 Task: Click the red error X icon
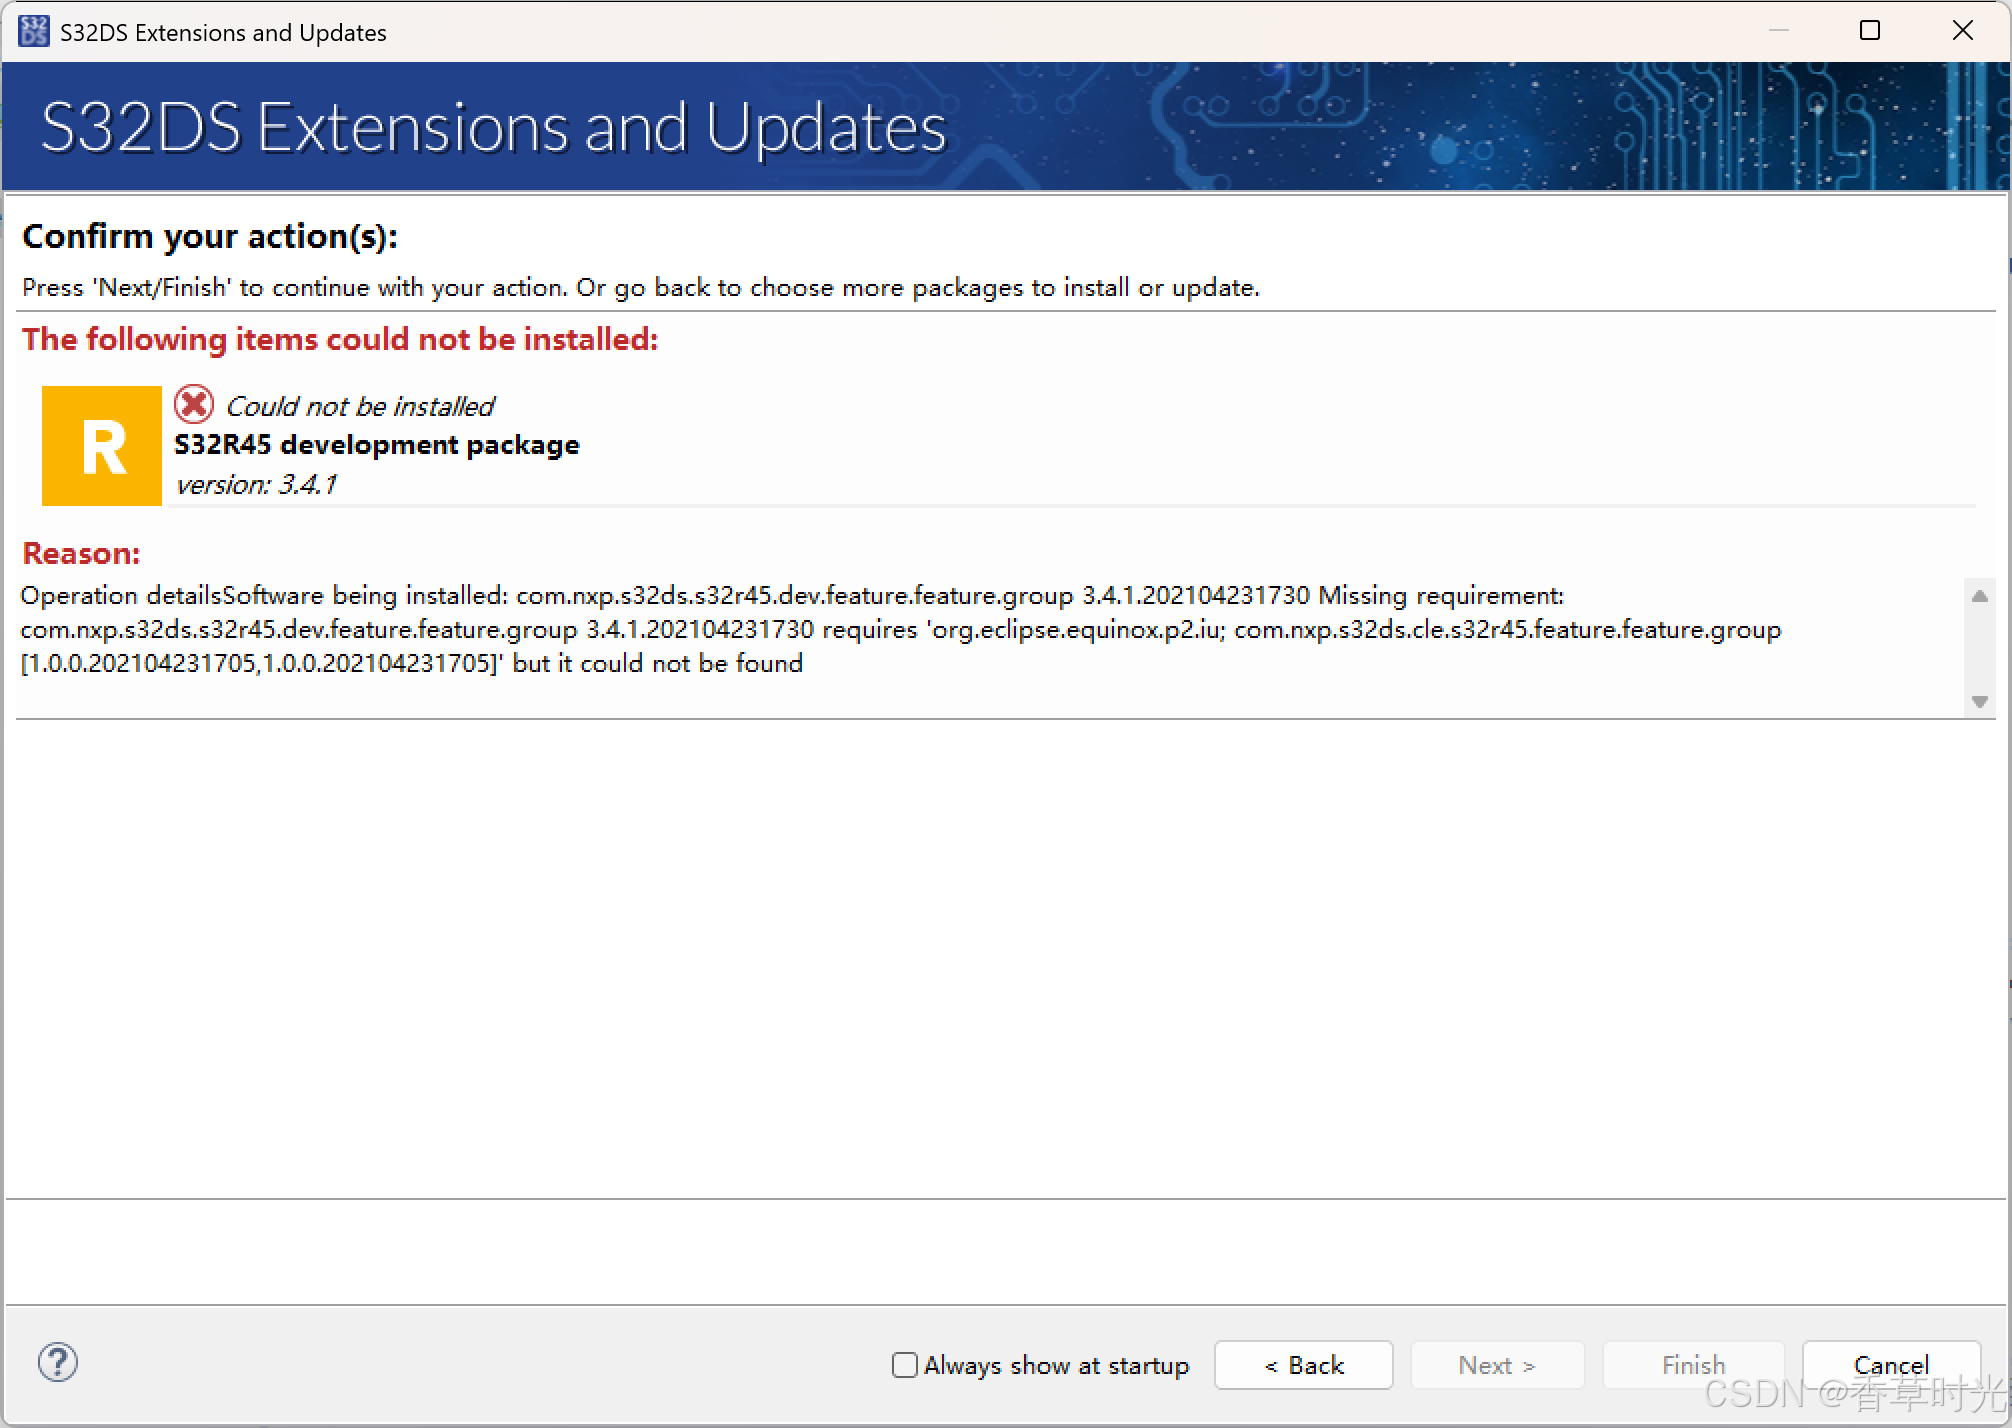click(x=194, y=404)
